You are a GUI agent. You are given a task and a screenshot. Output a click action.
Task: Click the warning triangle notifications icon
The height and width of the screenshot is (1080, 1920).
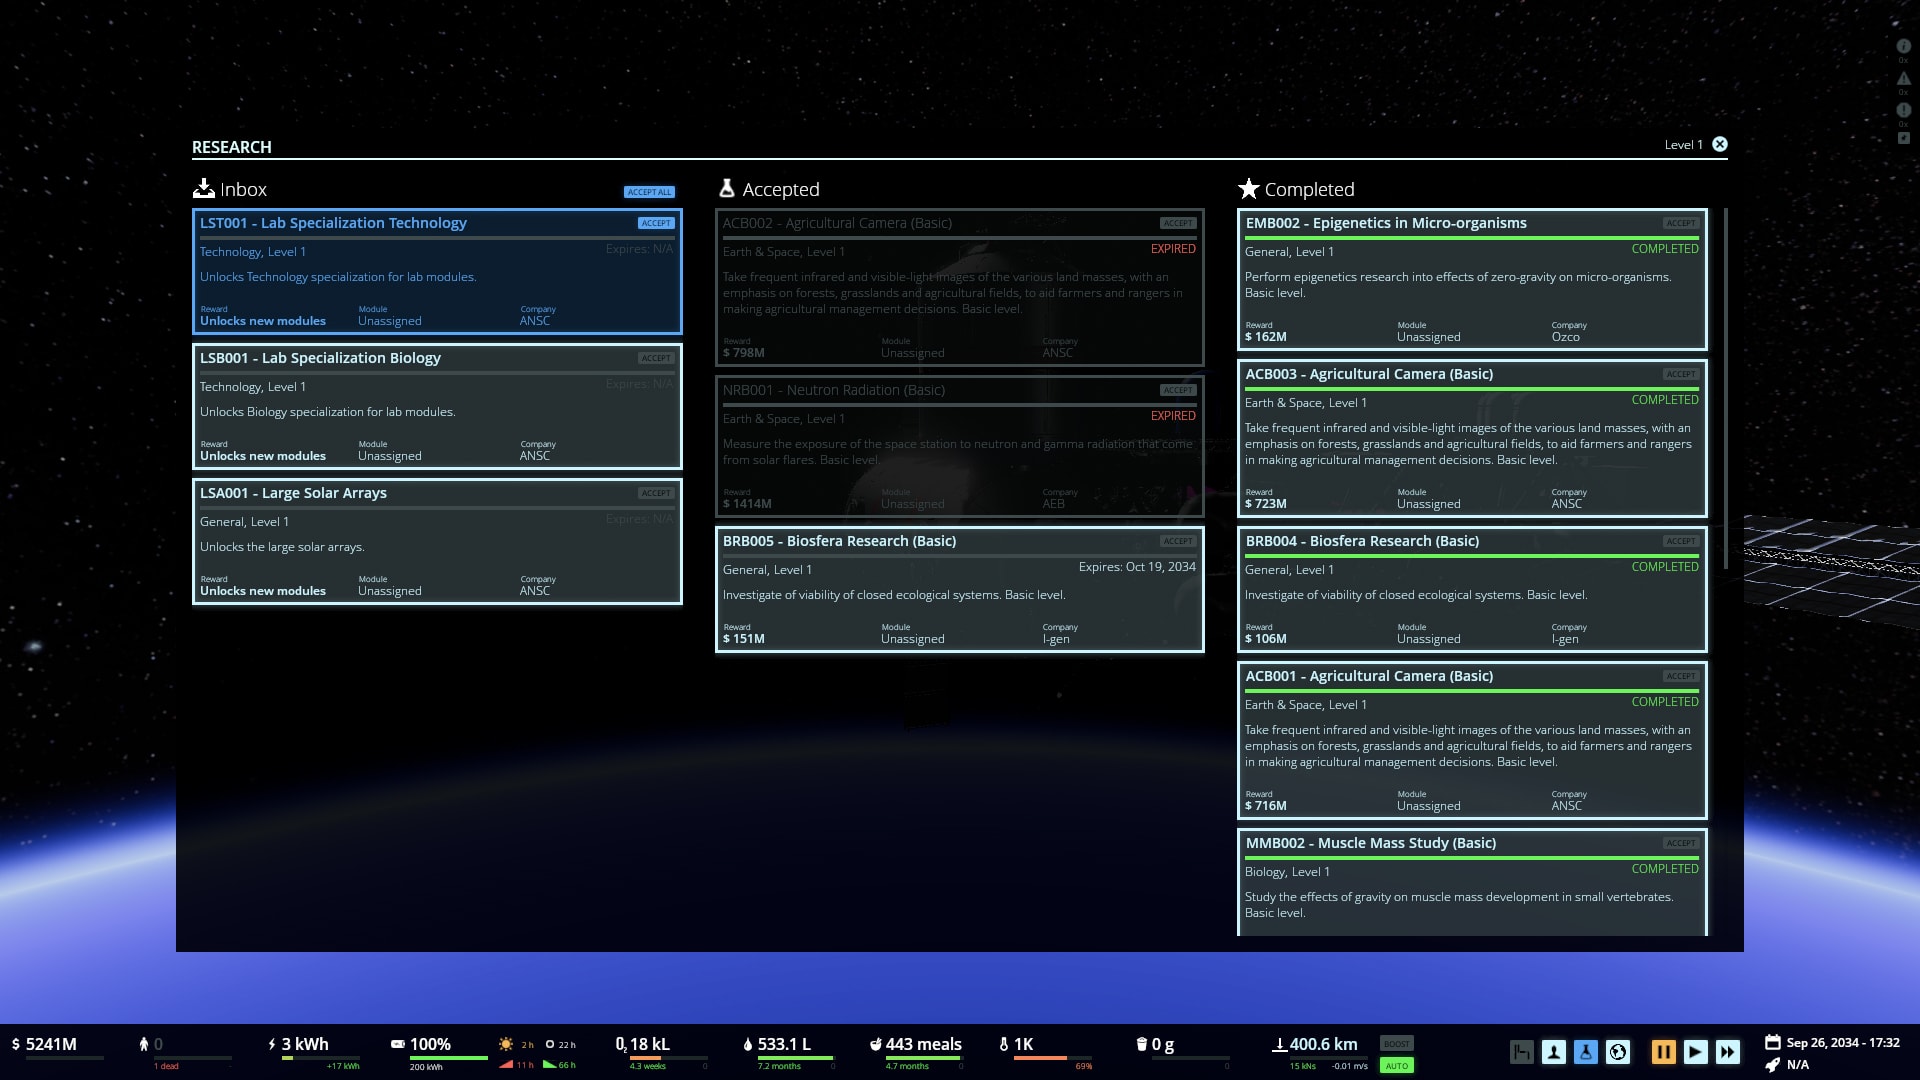click(1904, 78)
